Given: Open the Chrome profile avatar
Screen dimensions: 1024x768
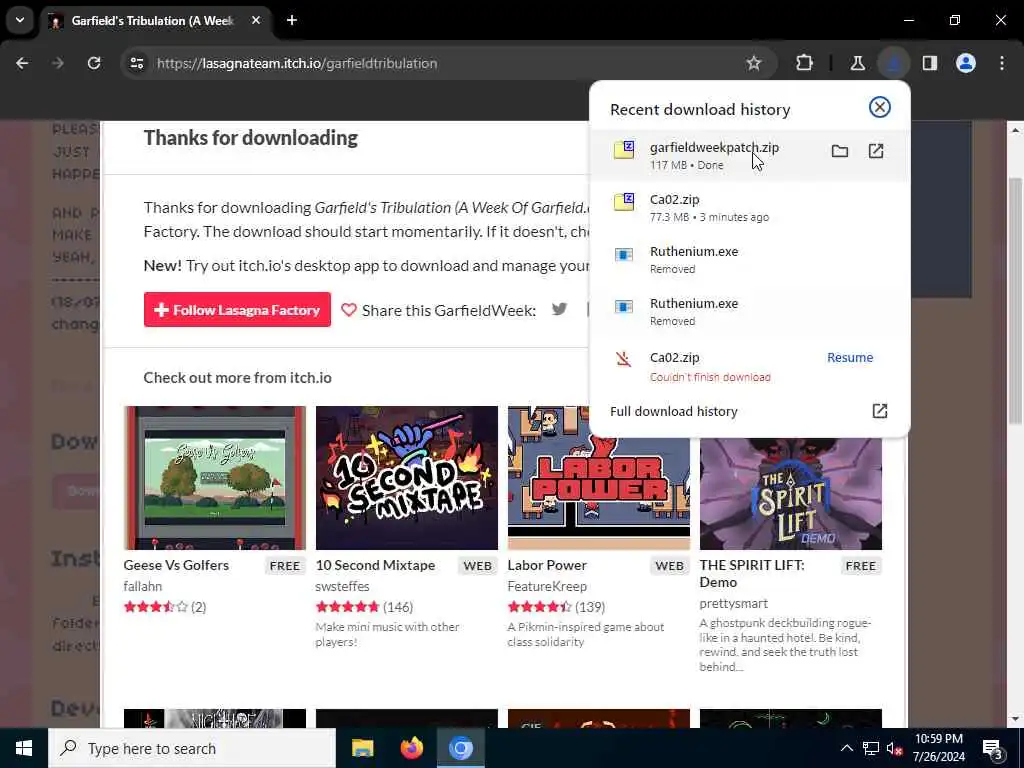Looking at the screenshot, I should (x=966, y=63).
